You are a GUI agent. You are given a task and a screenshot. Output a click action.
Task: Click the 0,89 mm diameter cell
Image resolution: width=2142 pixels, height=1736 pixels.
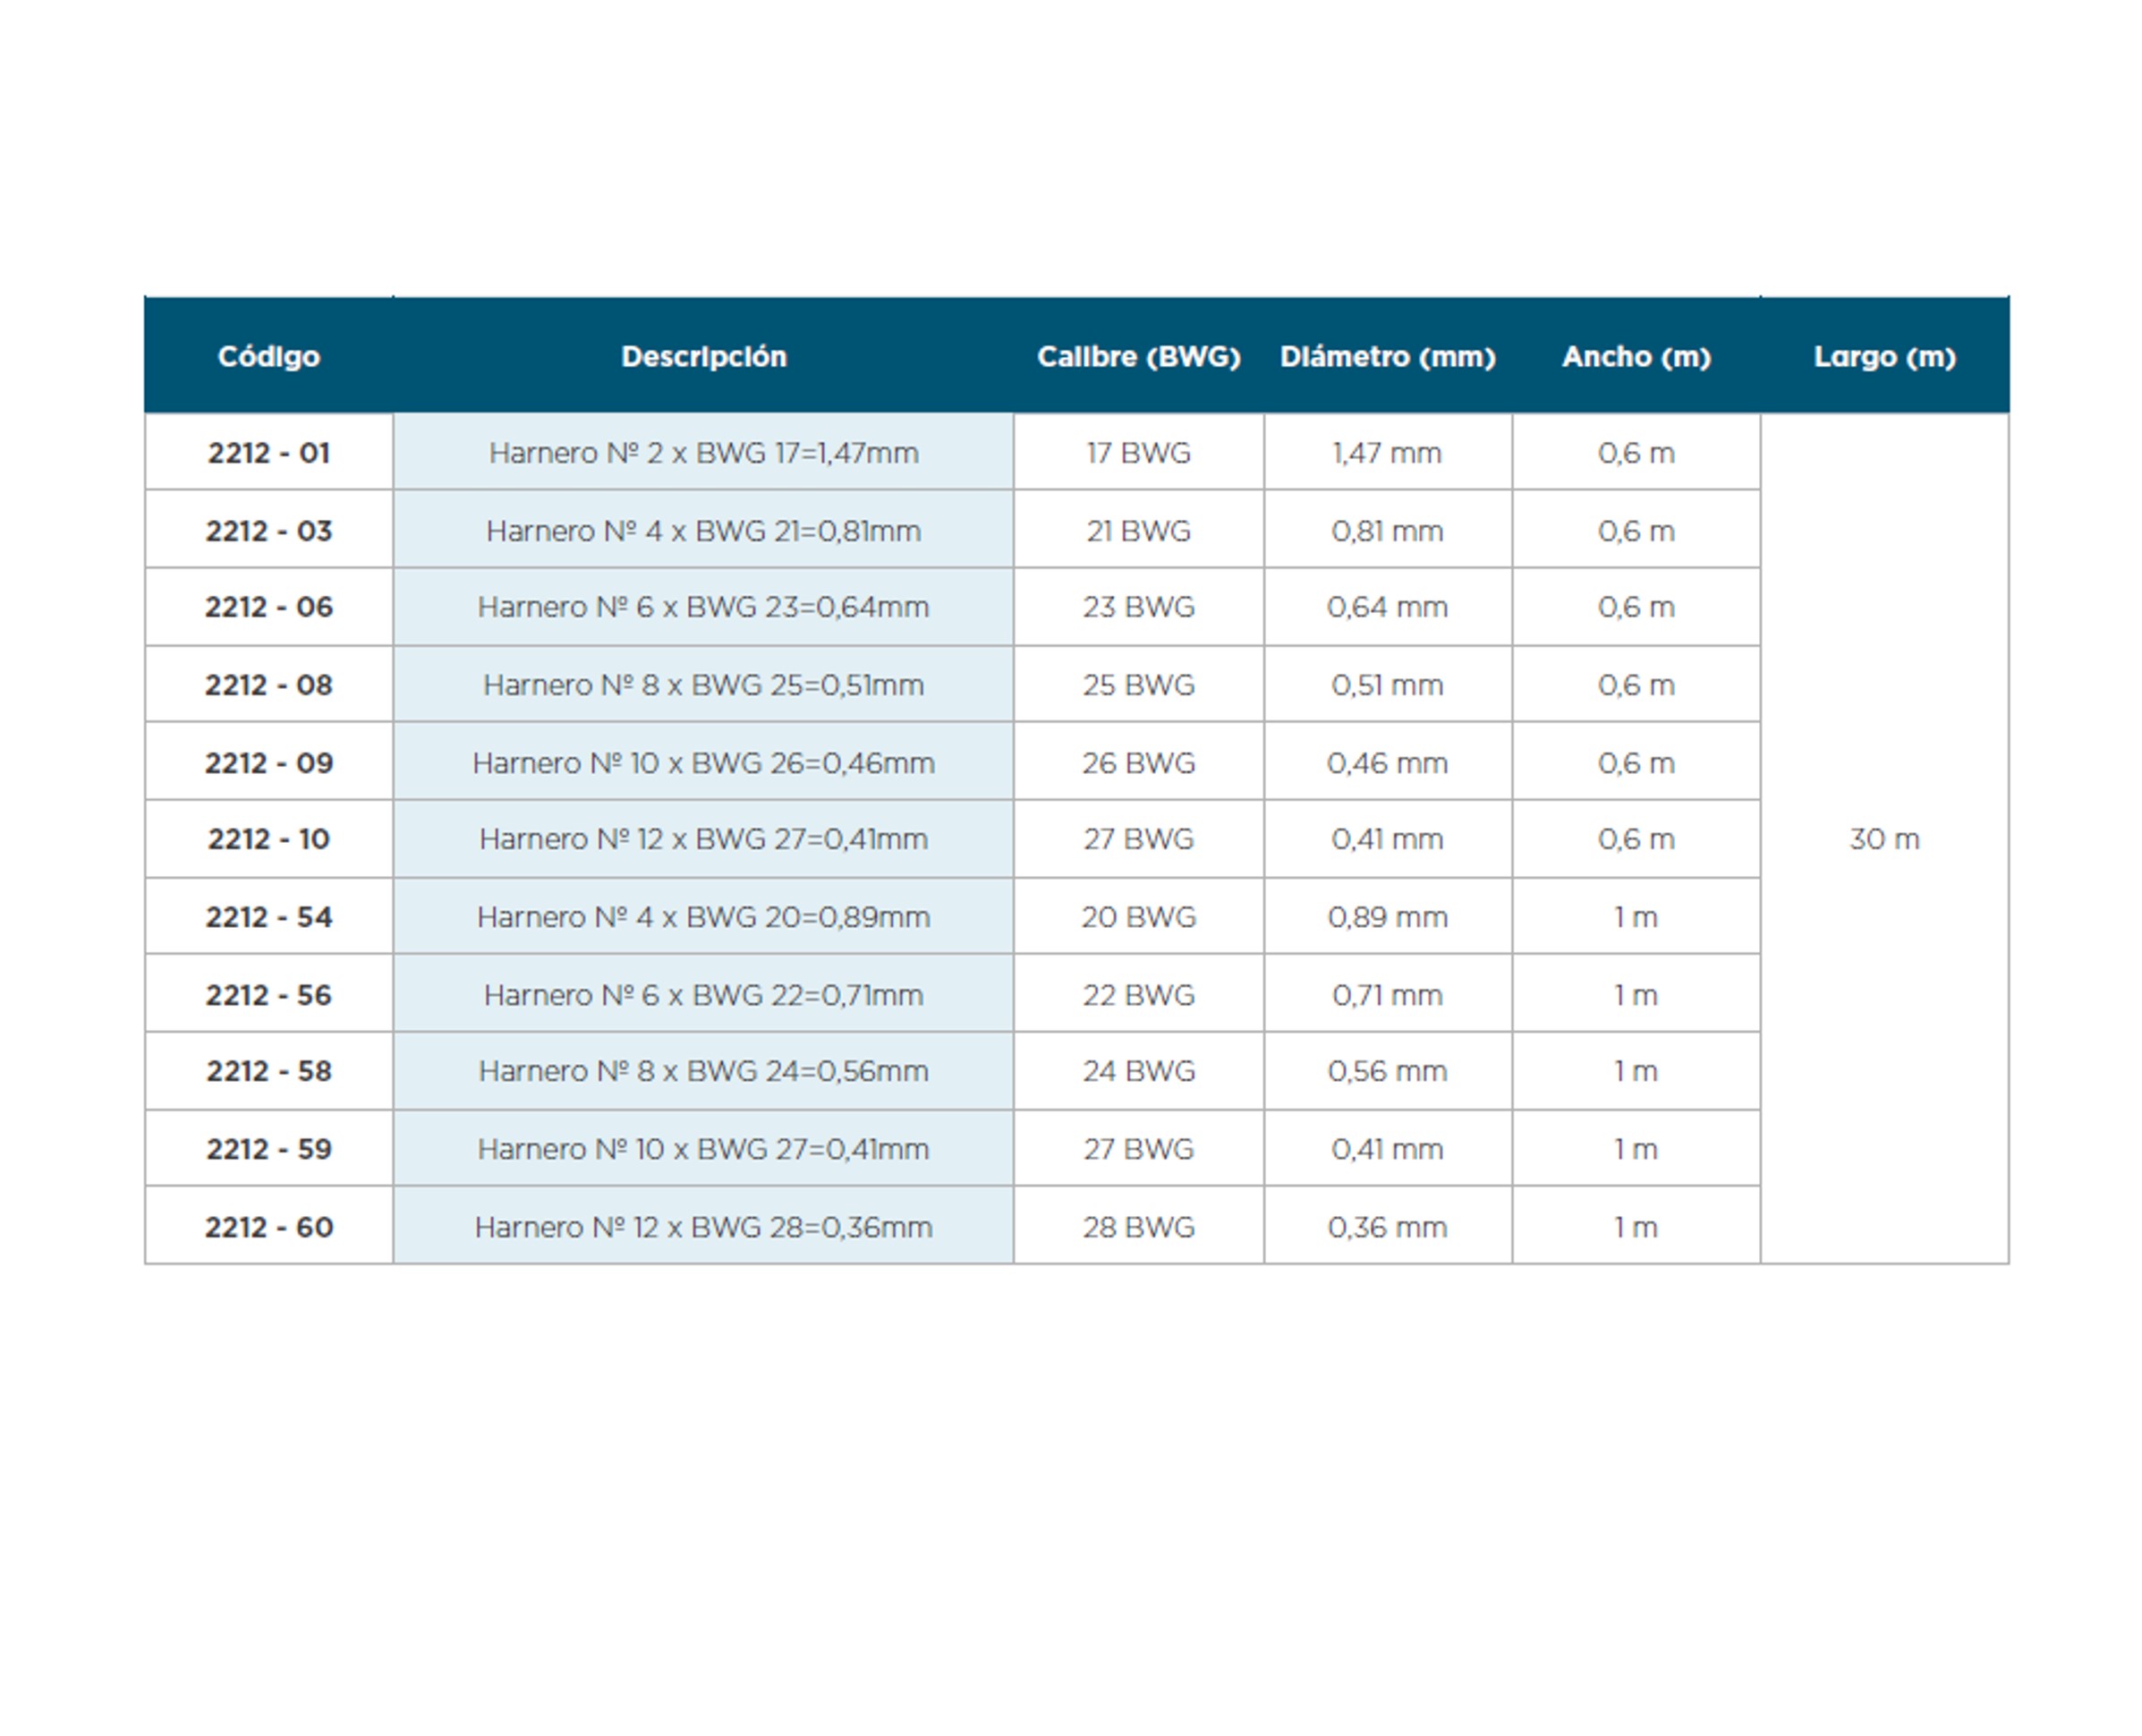click(x=1387, y=917)
